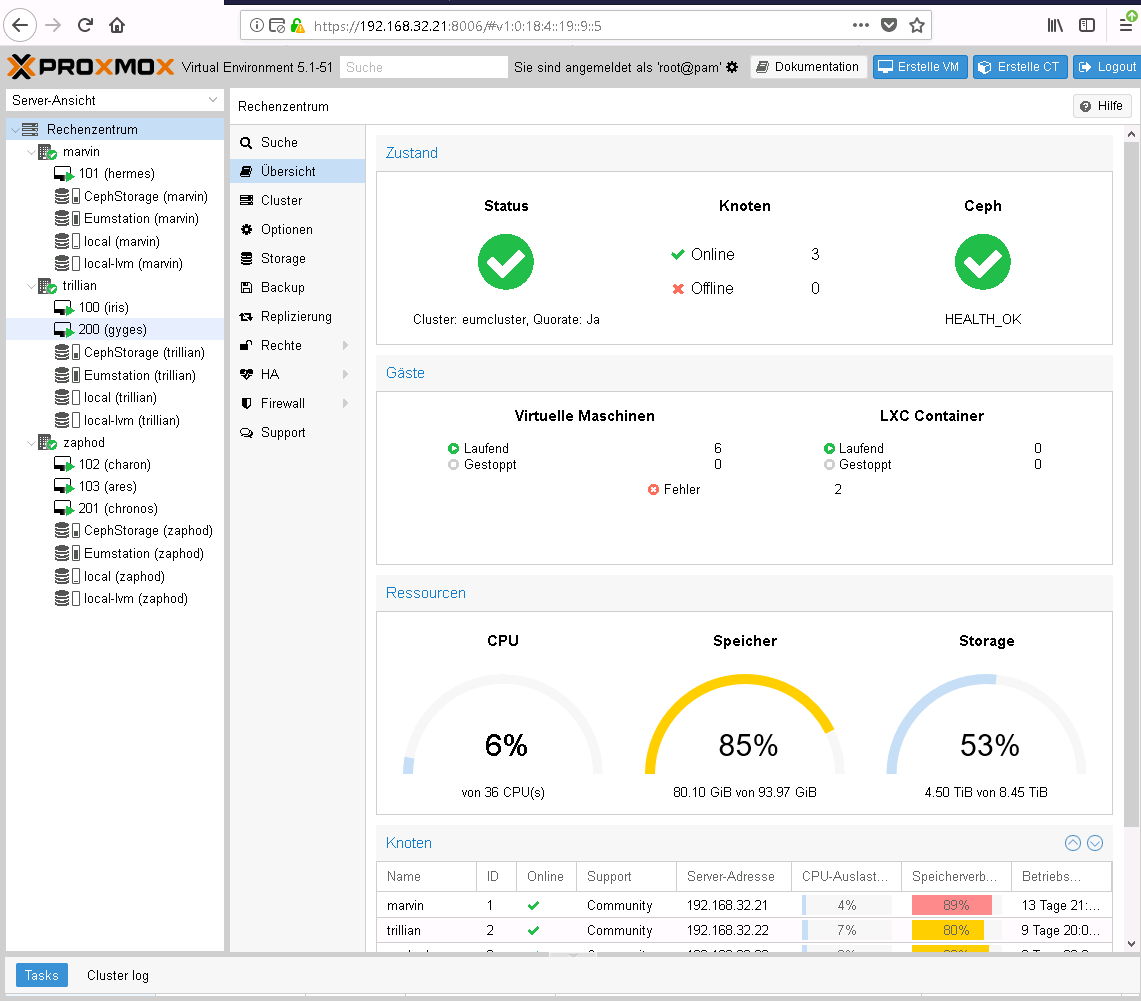Select VM 103 (ares) in tree
This screenshot has height=1001, width=1141.
point(107,486)
